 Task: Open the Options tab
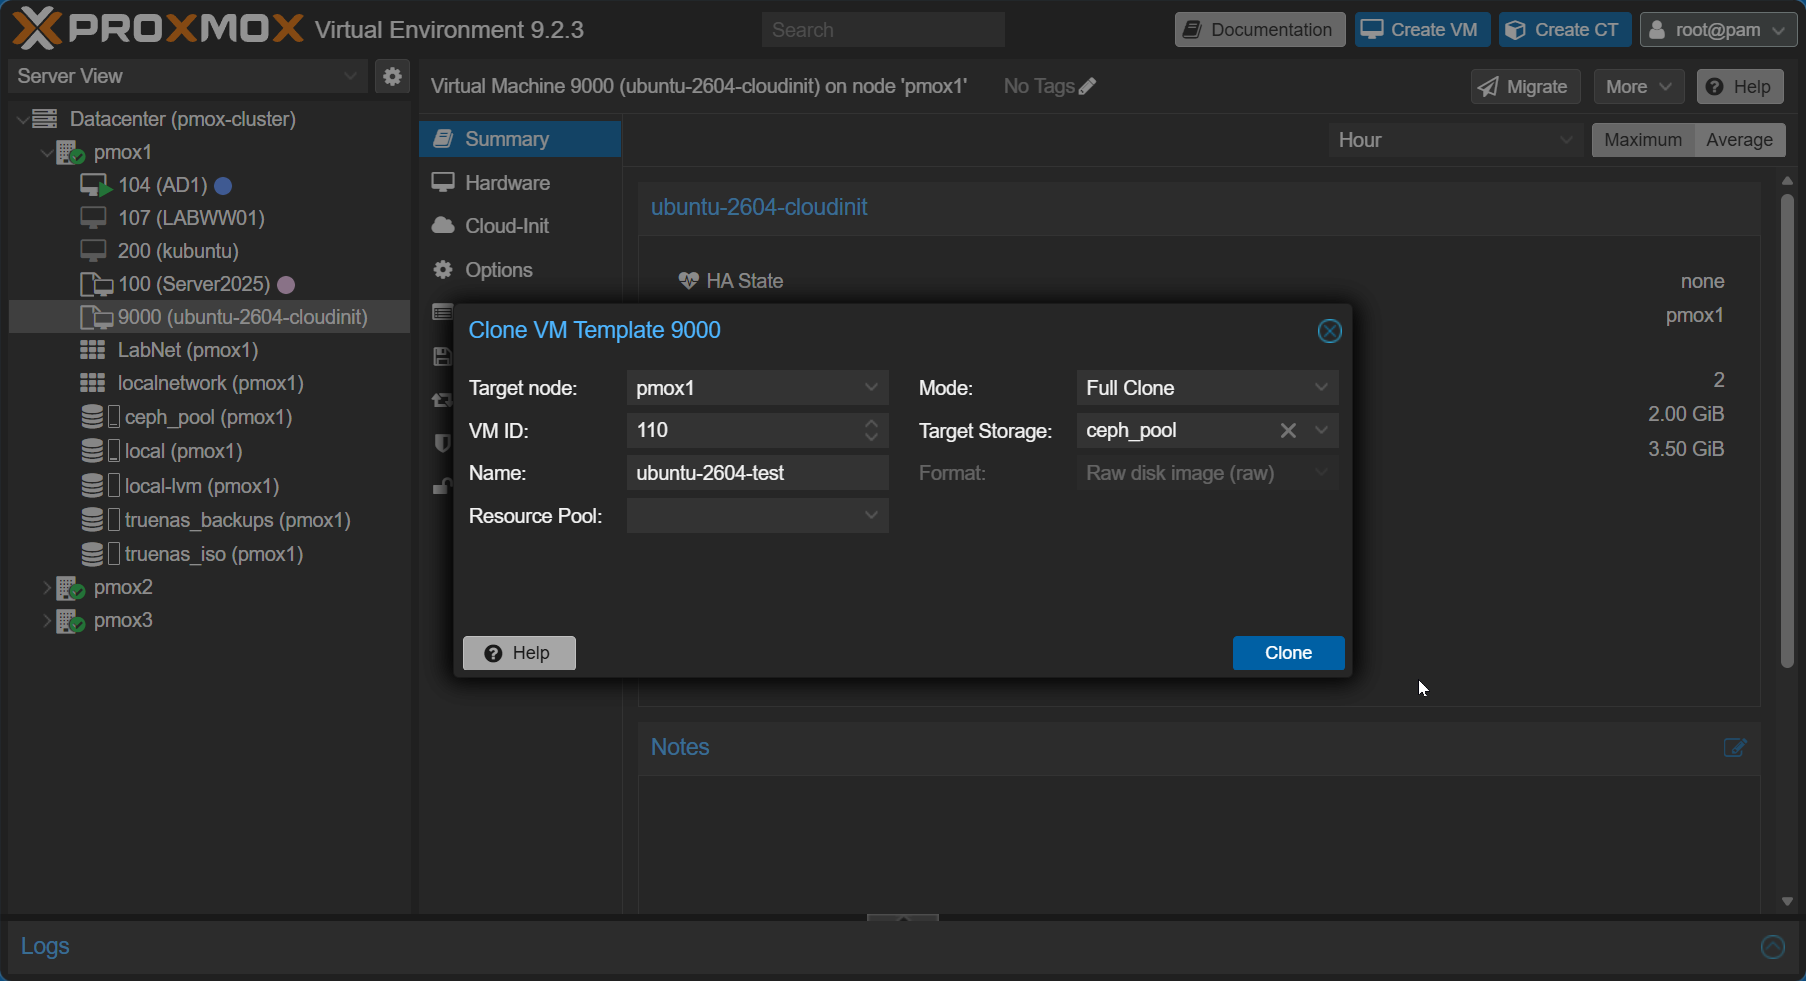click(x=520, y=270)
